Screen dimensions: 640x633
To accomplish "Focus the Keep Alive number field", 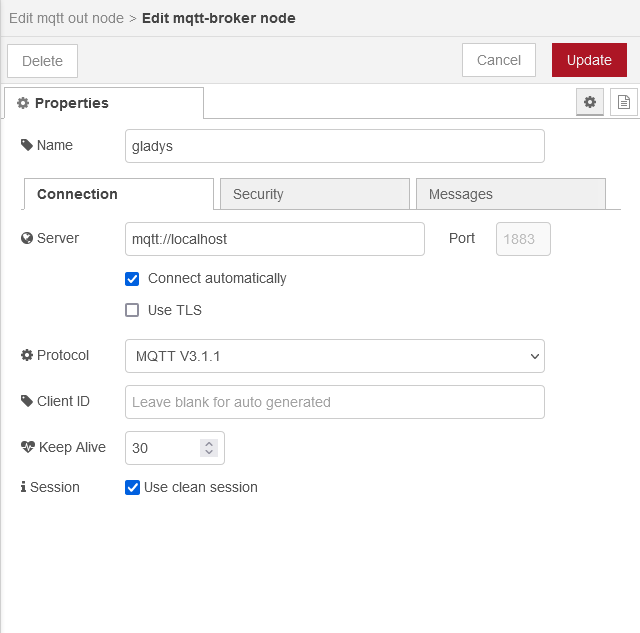I will coord(175,448).
